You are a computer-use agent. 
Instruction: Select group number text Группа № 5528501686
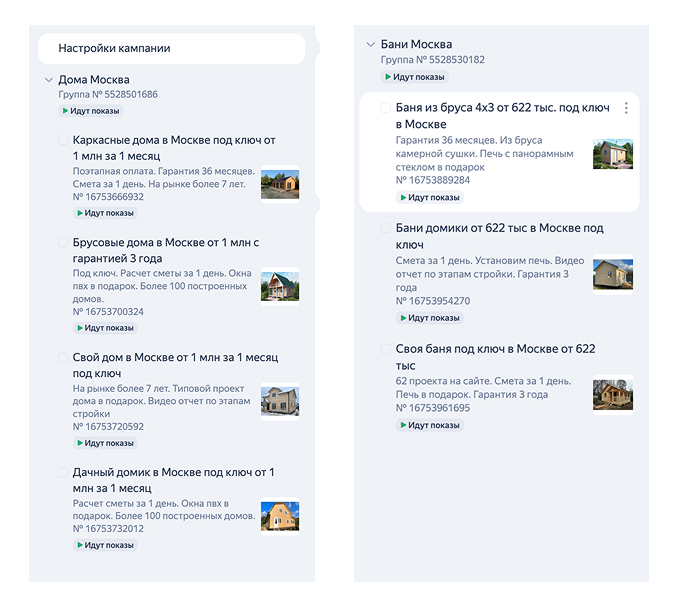[x=108, y=94]
